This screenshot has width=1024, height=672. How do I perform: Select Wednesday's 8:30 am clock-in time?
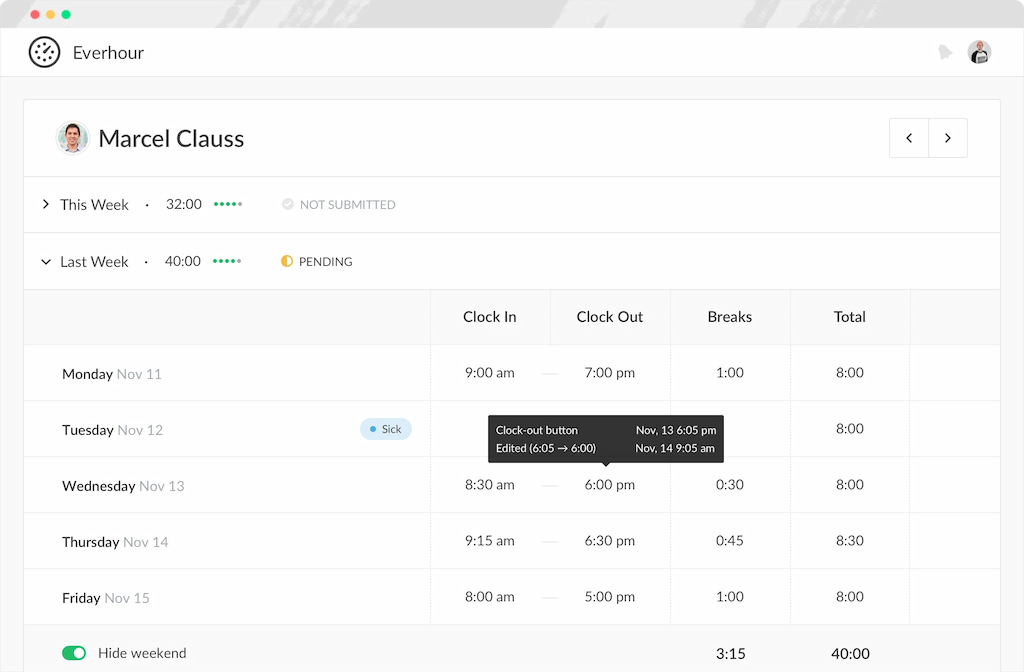pos(490,485)
